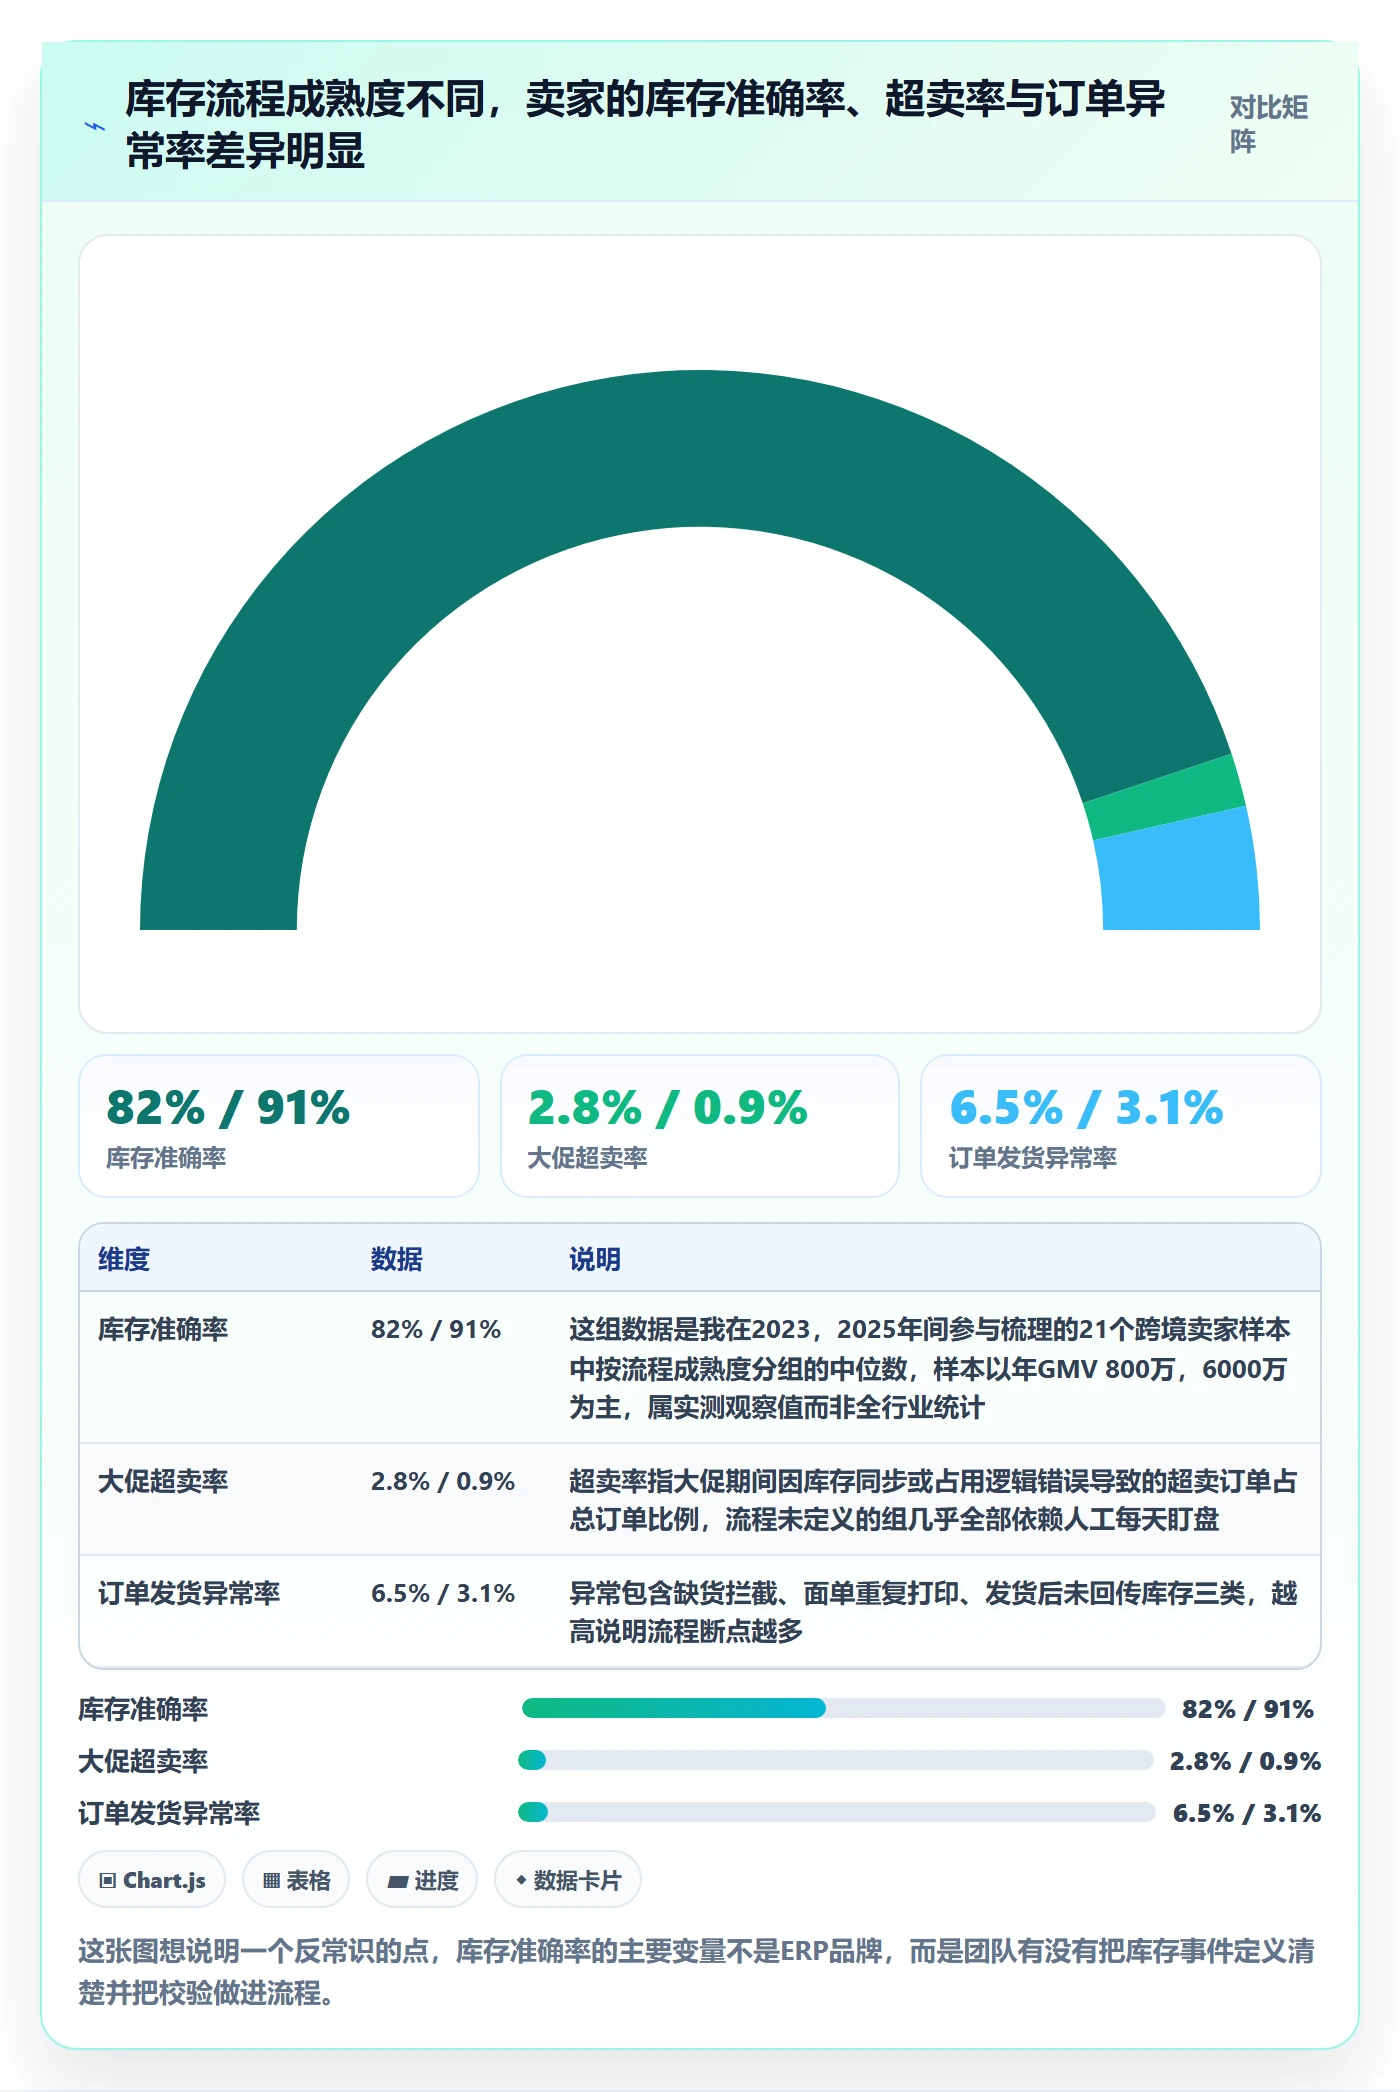1400x2092 pixels.
Task: Click the 对比矩阵 label in the header
Action: [x=1268, y=124]
